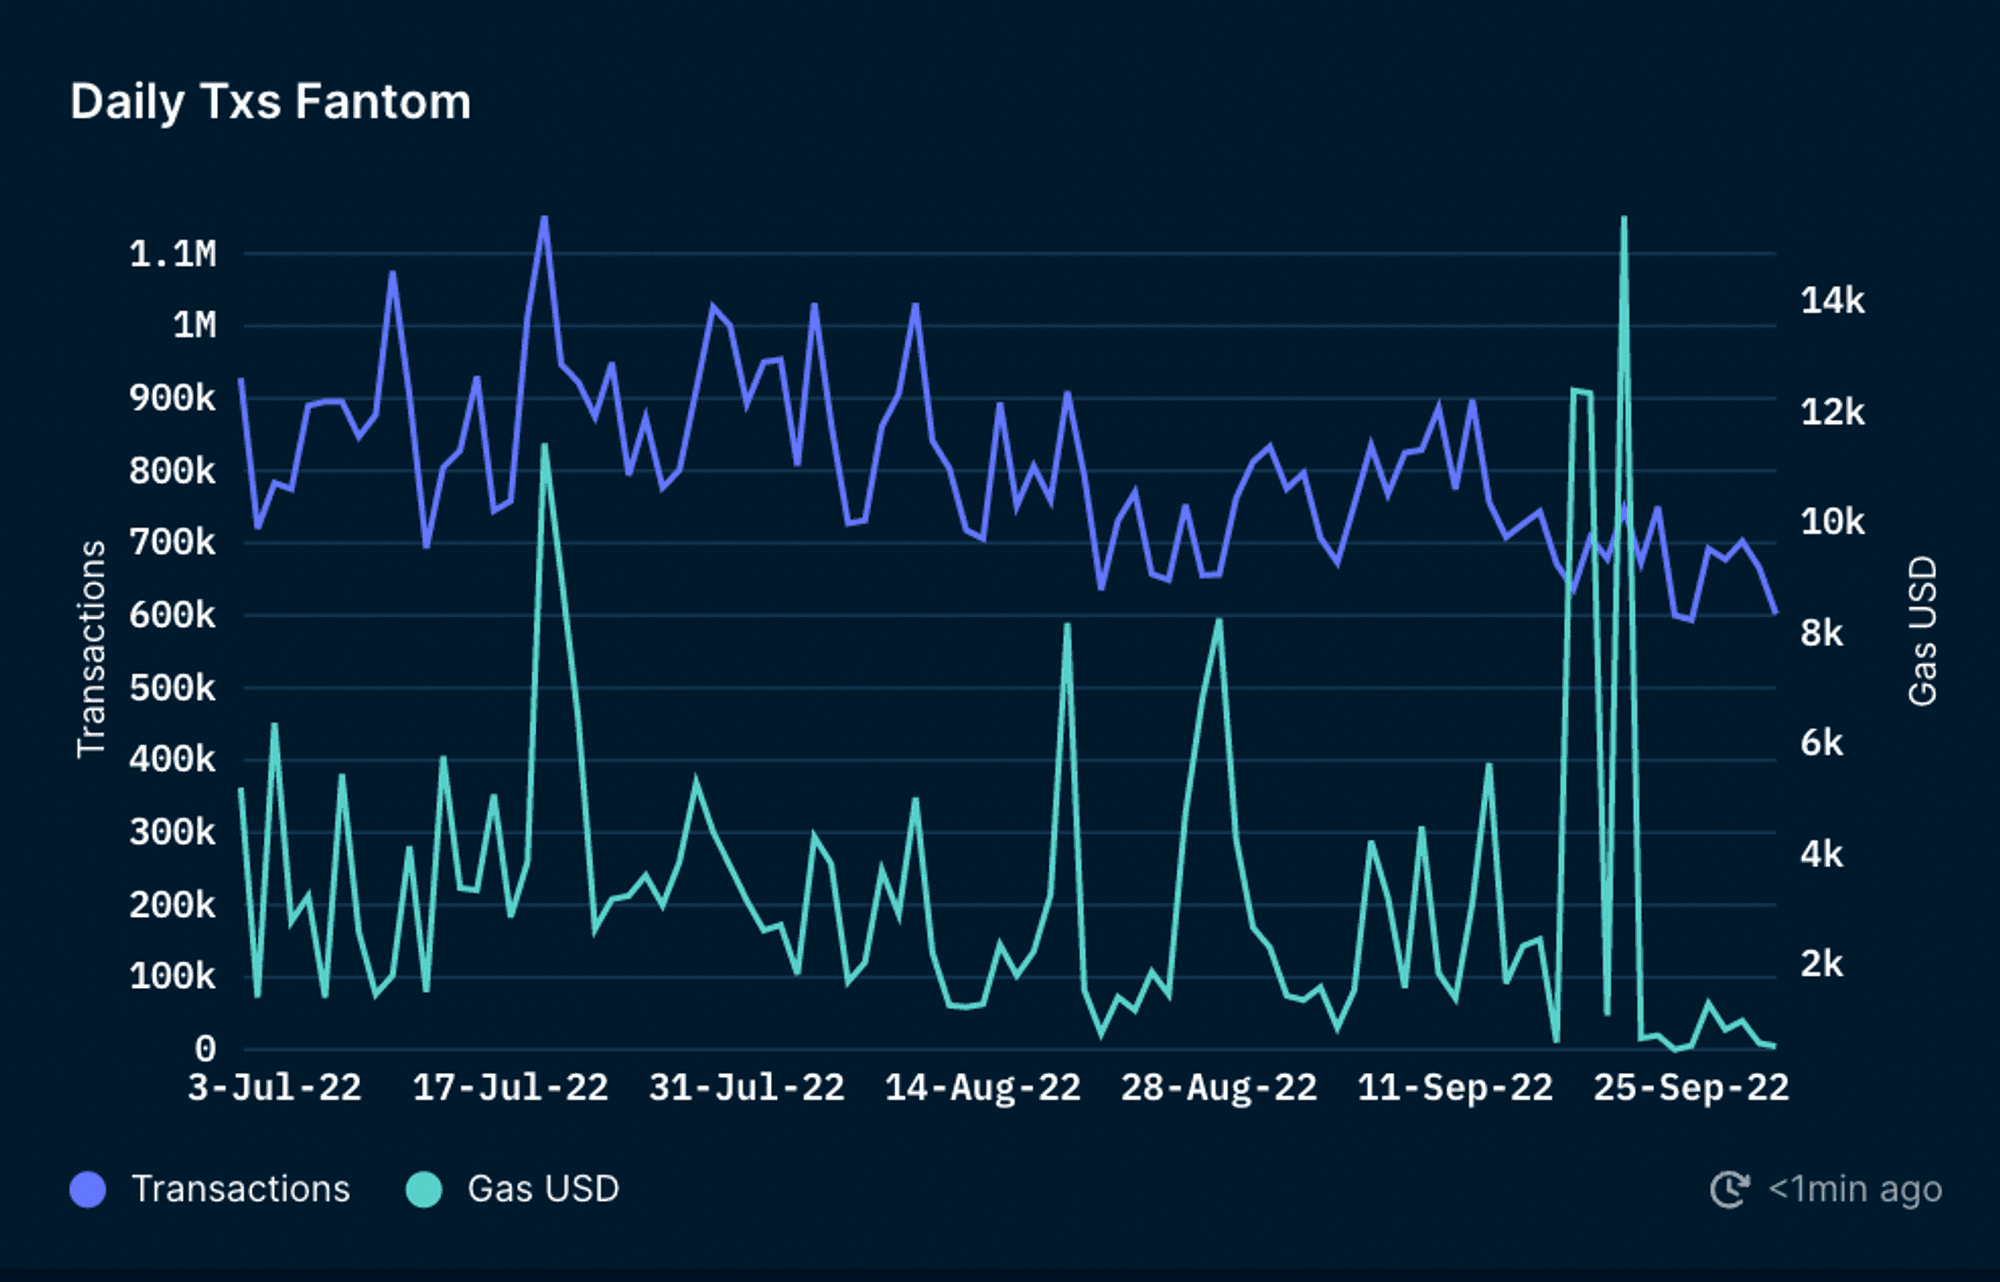
Task: Click the '14-Aug-22' x-axis label
Action: pos(983,1087)
